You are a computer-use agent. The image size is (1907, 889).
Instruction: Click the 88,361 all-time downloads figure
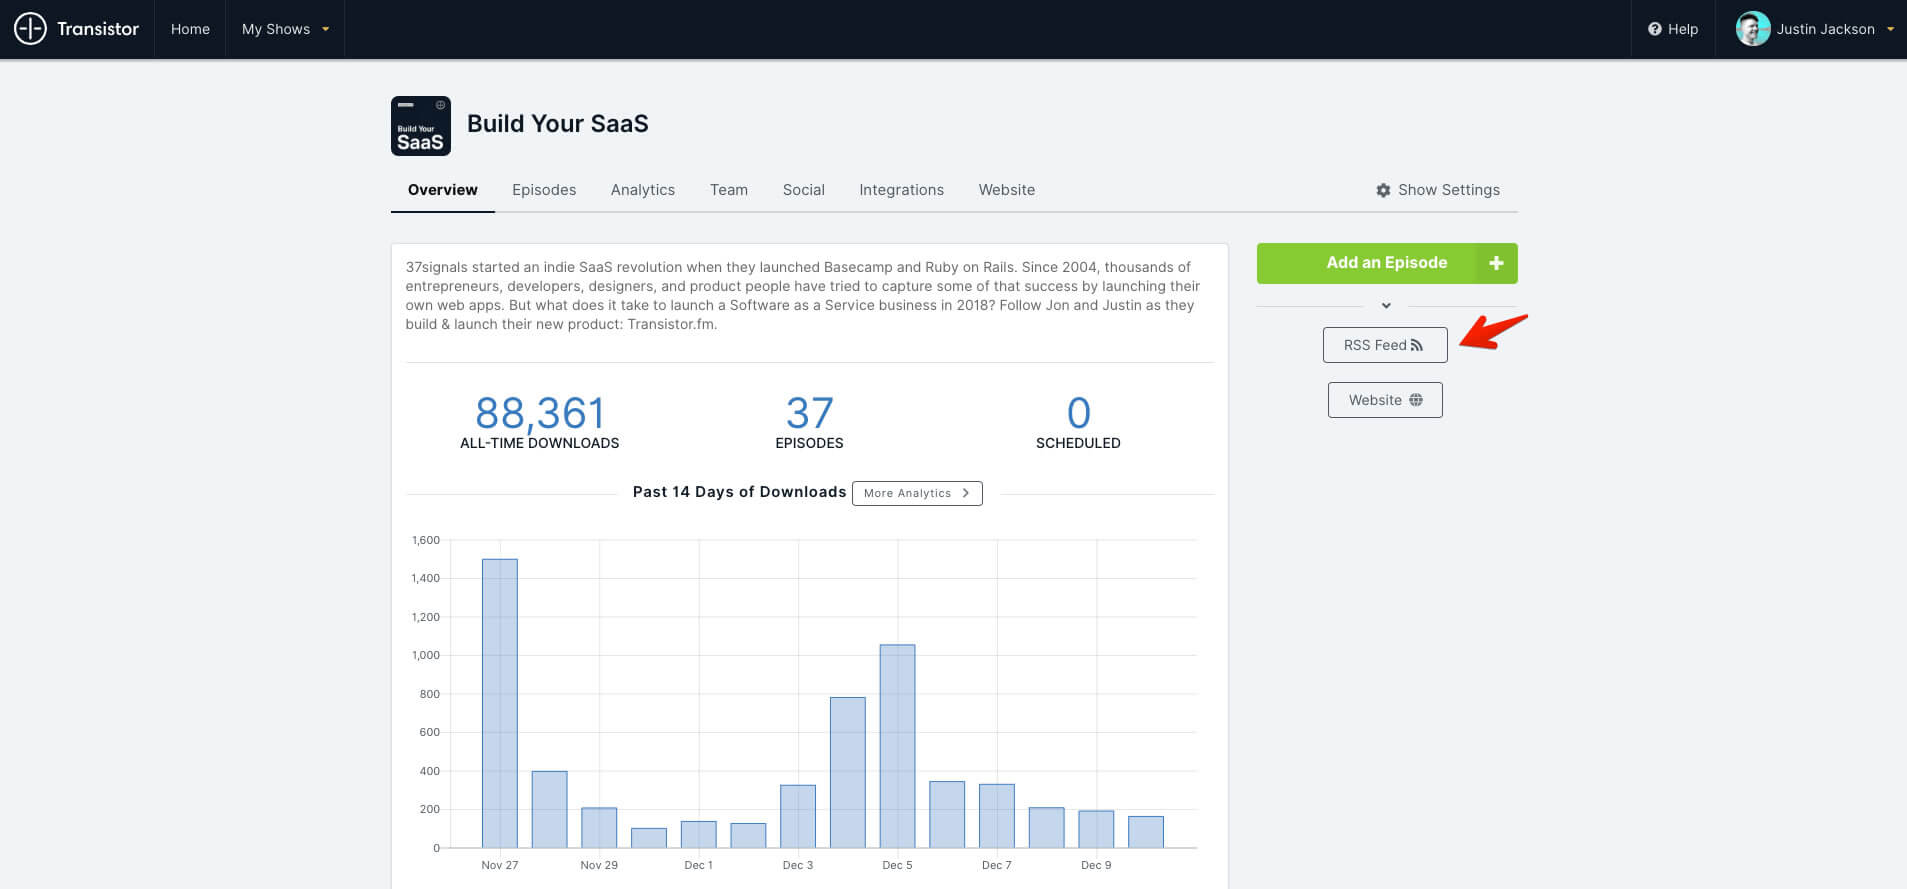click(539, 413)
